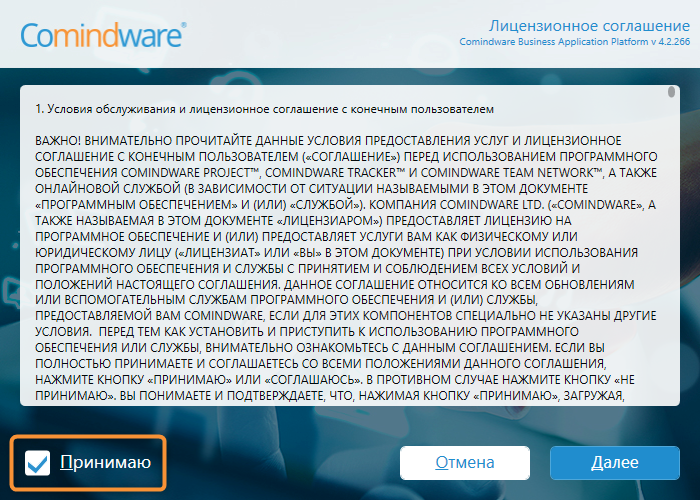This screenshot has height=500, width=700.
Task: Click the line starting ВАЖНО! ВНИМАТЕЛЬНО ПРОЧИТАЙТЕ
Action: [x=328, y=141]
